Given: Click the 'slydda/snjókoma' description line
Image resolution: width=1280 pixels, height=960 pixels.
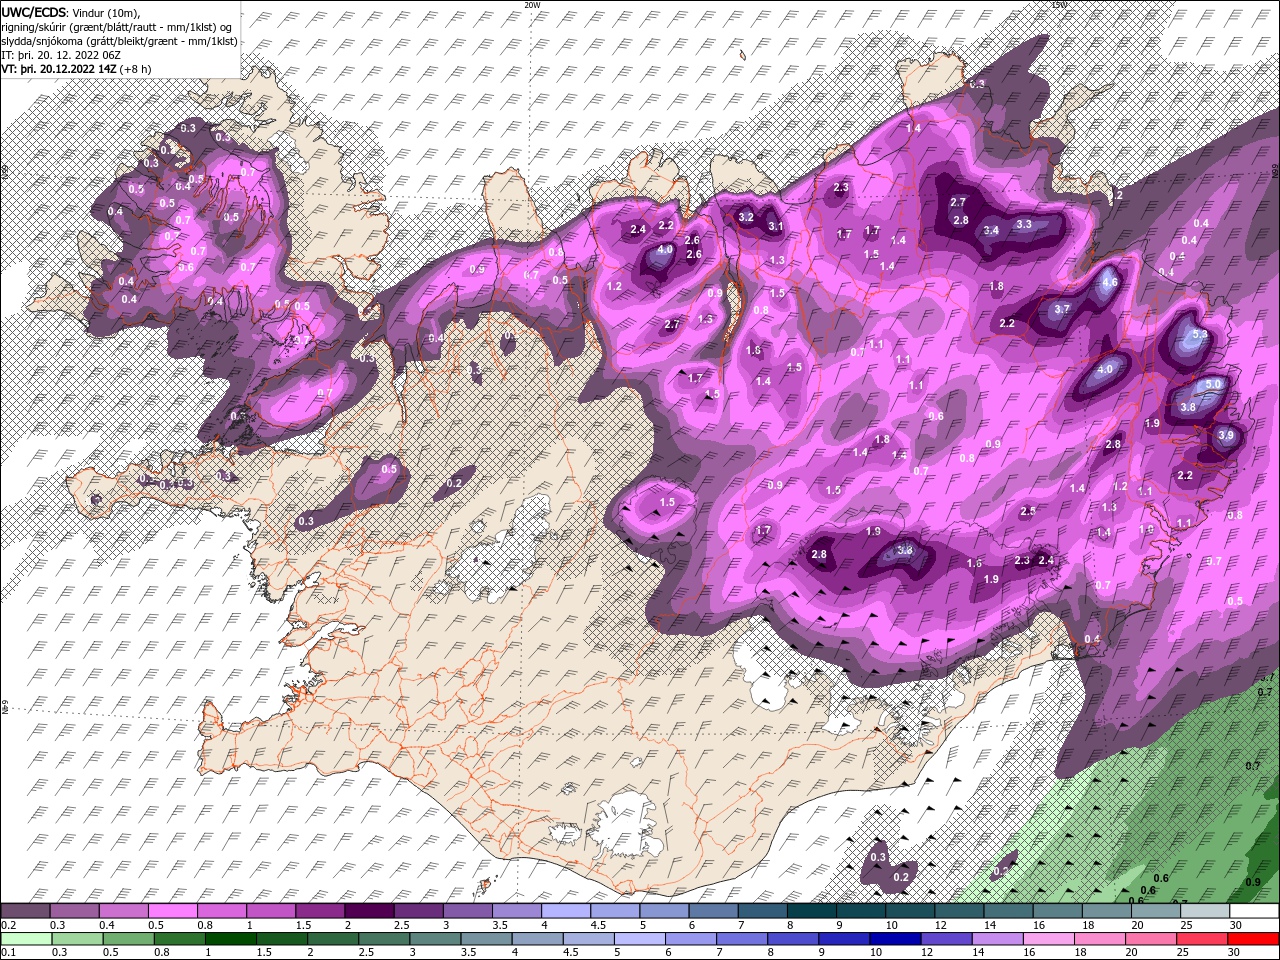Looking at the screenshot, I should 120,41.
